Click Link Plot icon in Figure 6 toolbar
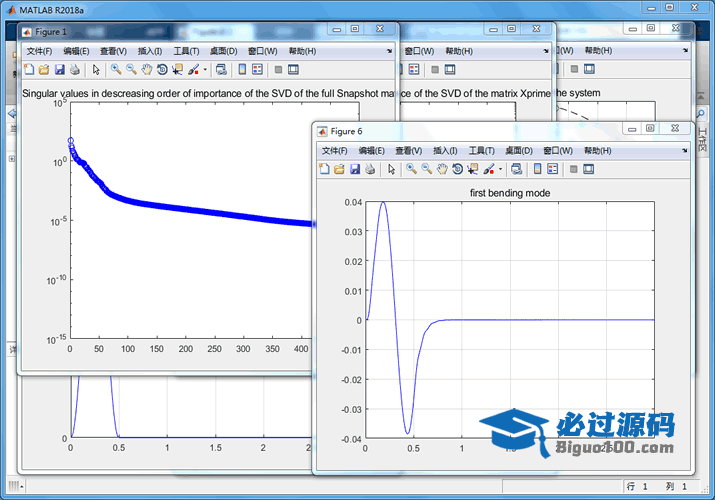Image resolution: width=715 pixels, height=500 pixels. point(515,169)
